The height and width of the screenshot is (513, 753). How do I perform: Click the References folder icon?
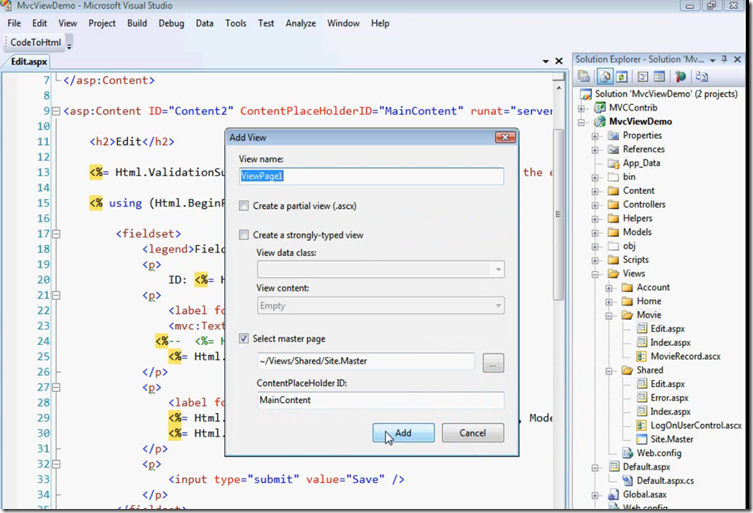[613, 149]
